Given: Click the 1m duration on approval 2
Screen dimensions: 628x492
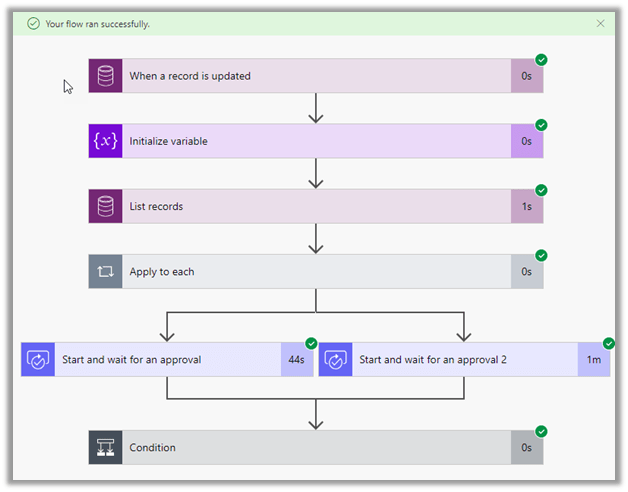Looking at the screenshot, I should (594, 360).
